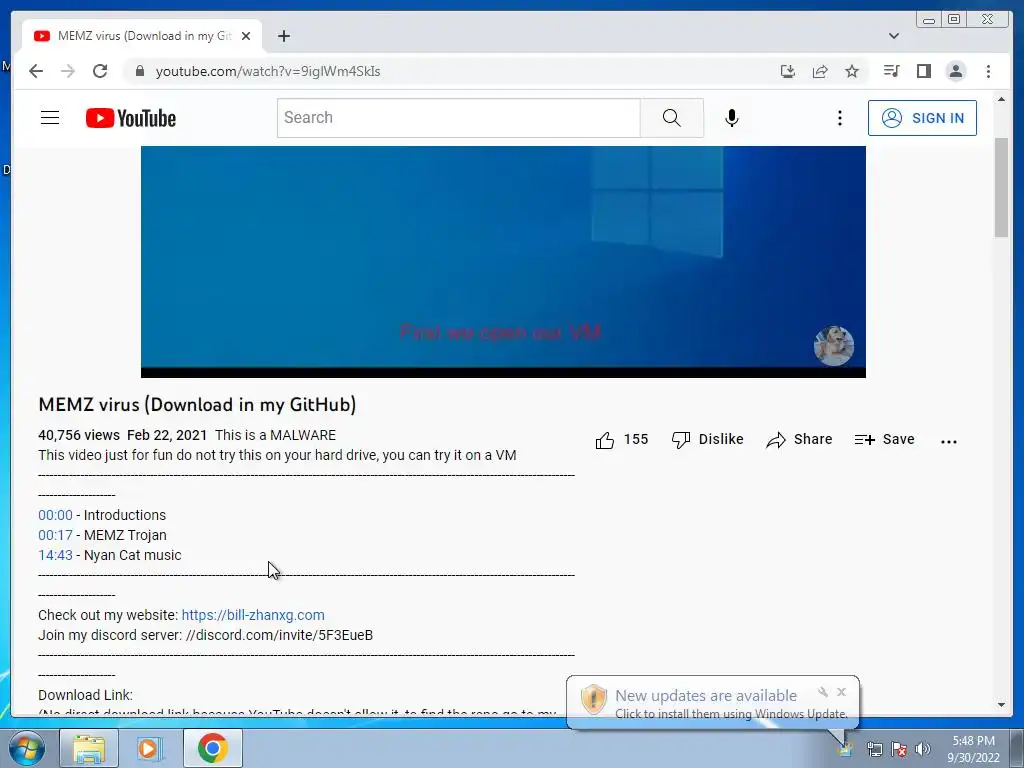Go forward with the browser forward arrow
The height and width of the screenshot is (768, 1024).
click(68, 71)
